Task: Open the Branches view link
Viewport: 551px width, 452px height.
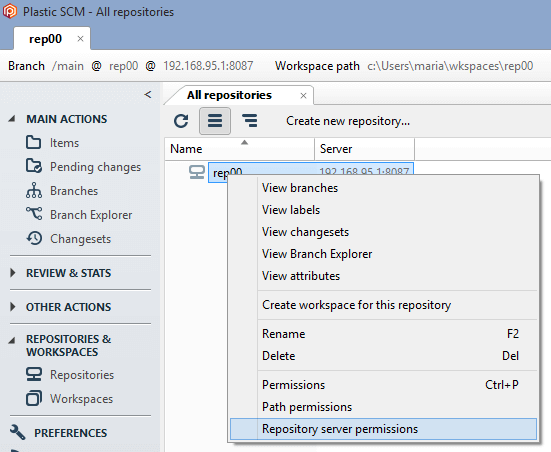Action: click(x=74, y=191)
